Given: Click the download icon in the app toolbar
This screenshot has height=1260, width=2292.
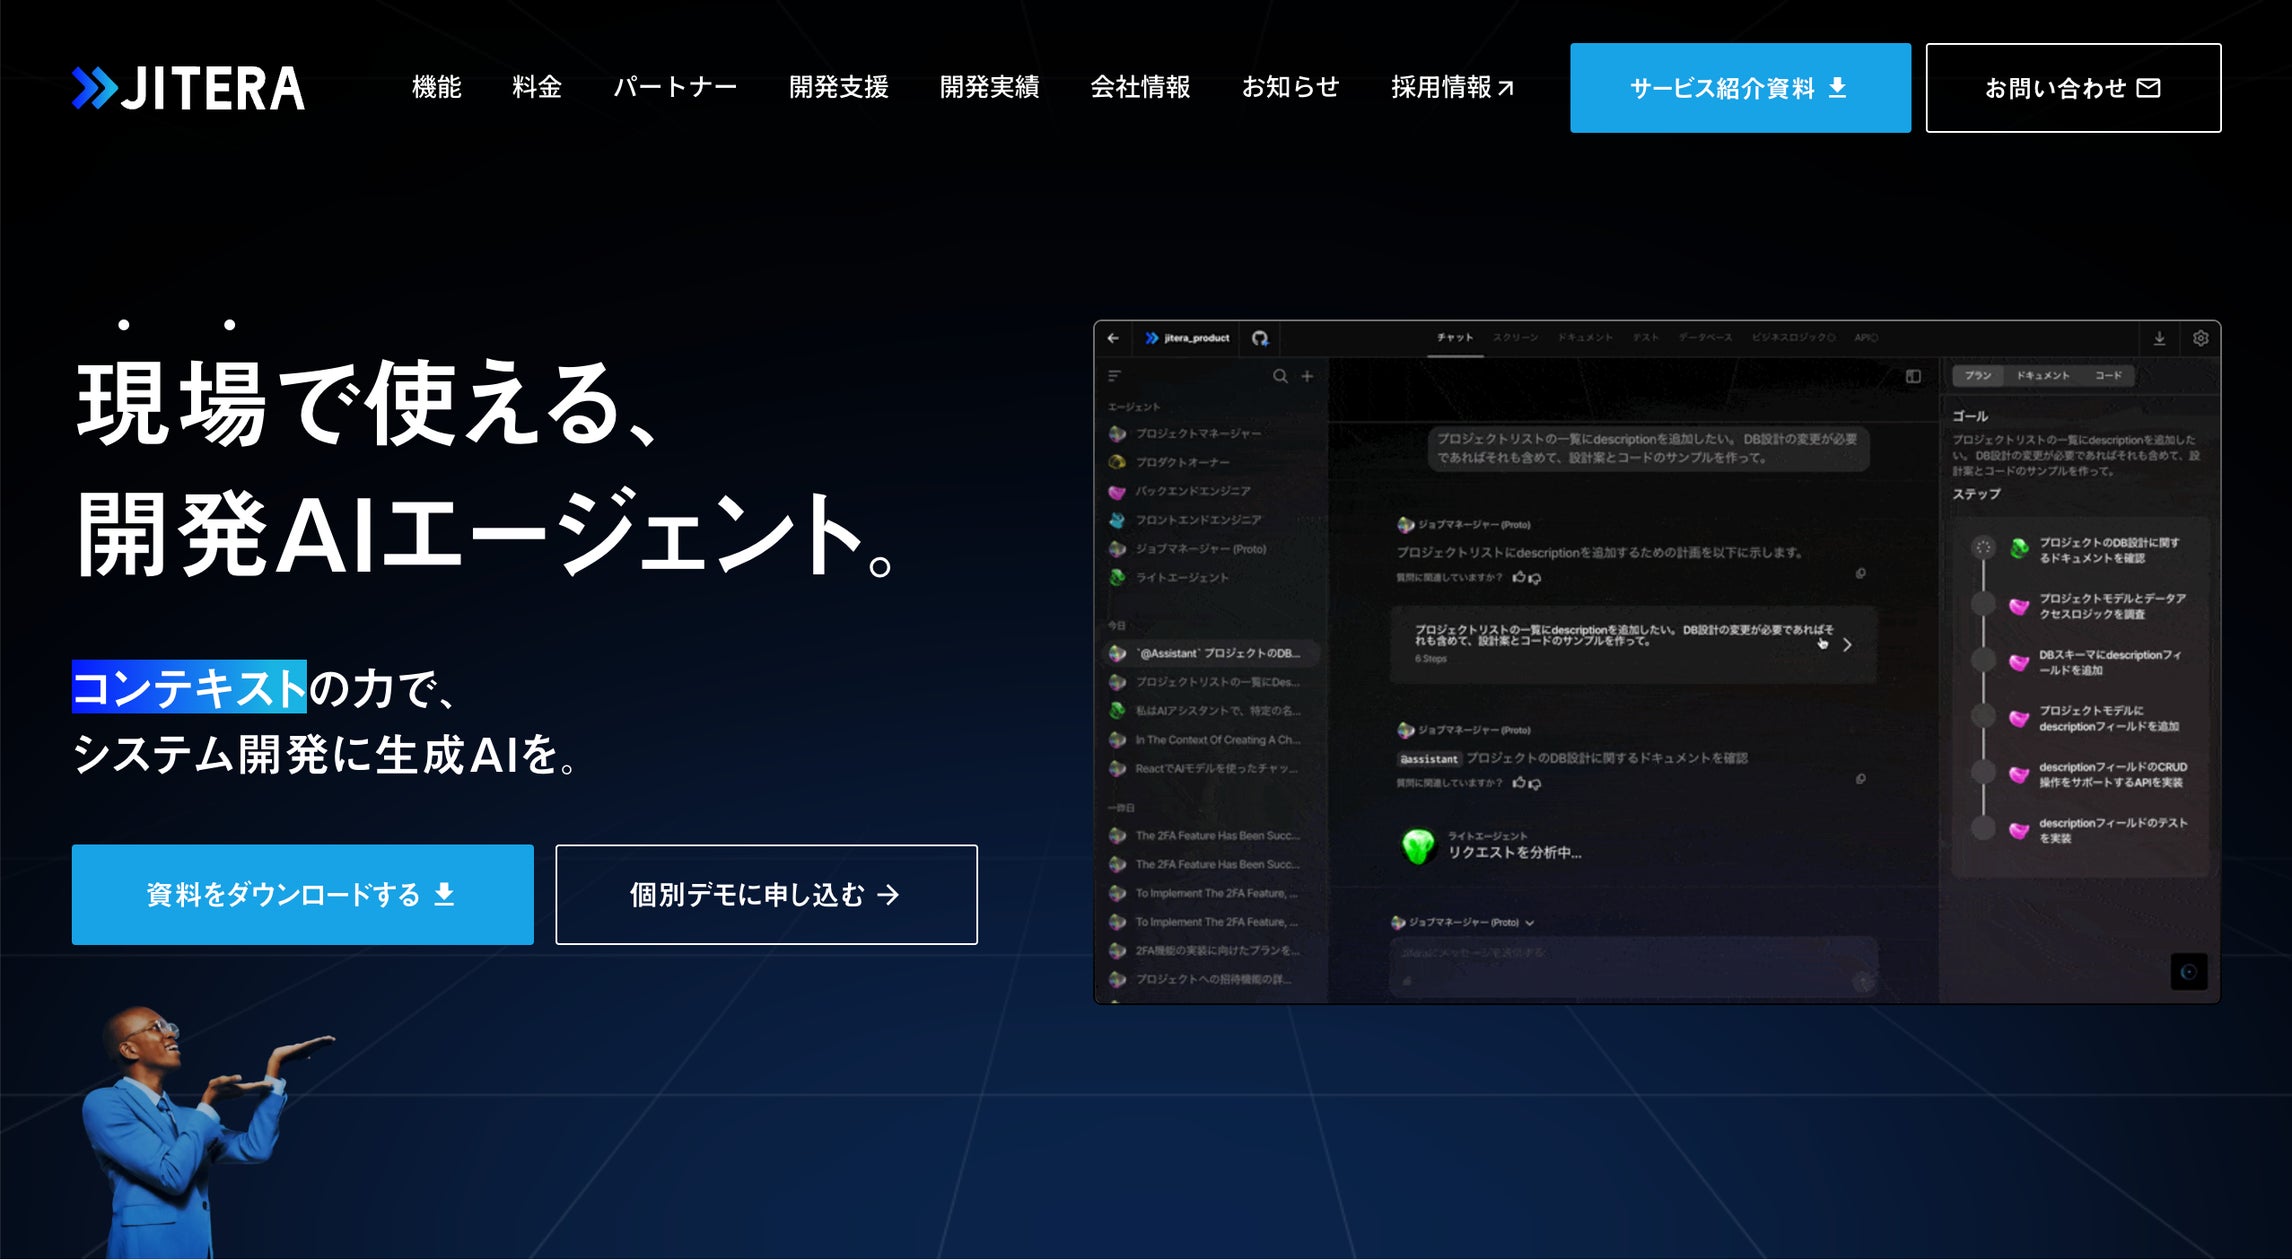Looking at the screenshot, I should [2160, 339].
